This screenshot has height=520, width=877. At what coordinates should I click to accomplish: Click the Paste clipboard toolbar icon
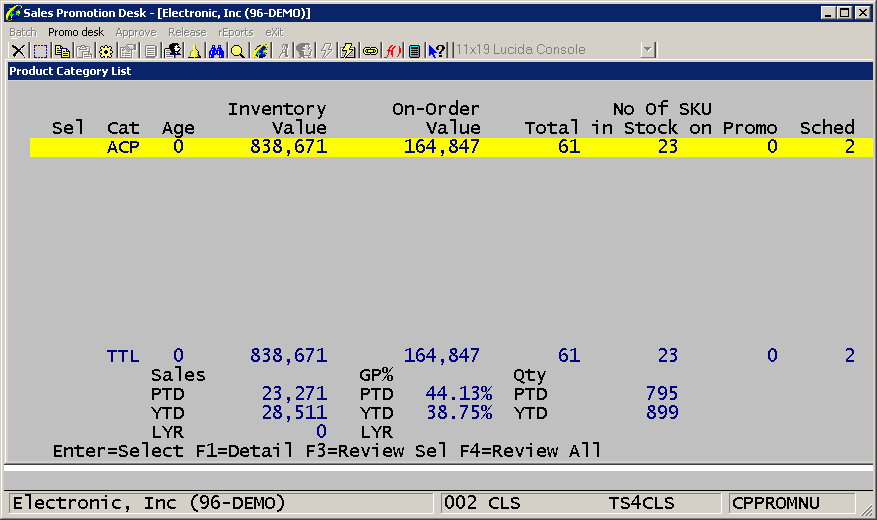point(84,51)
